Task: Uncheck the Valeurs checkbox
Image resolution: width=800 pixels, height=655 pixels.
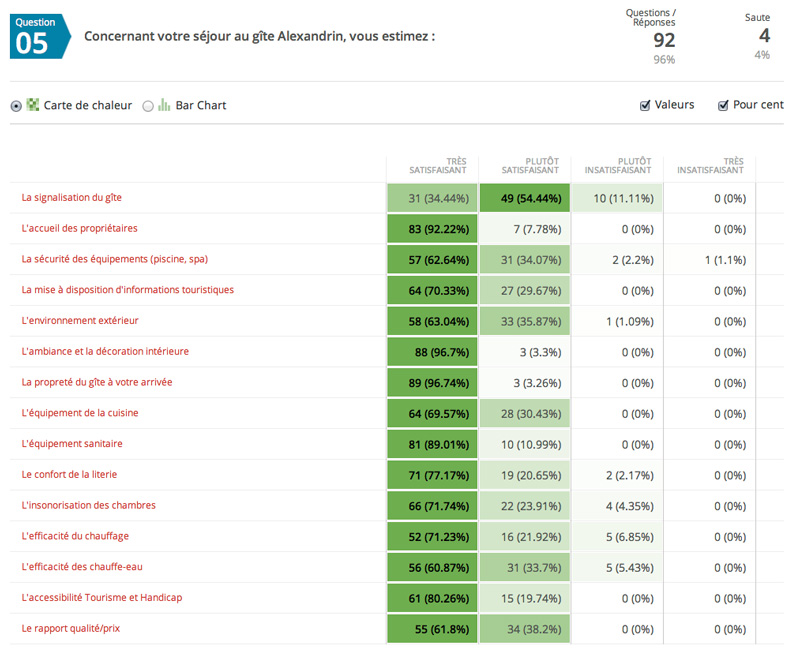Action: [645, 105]
